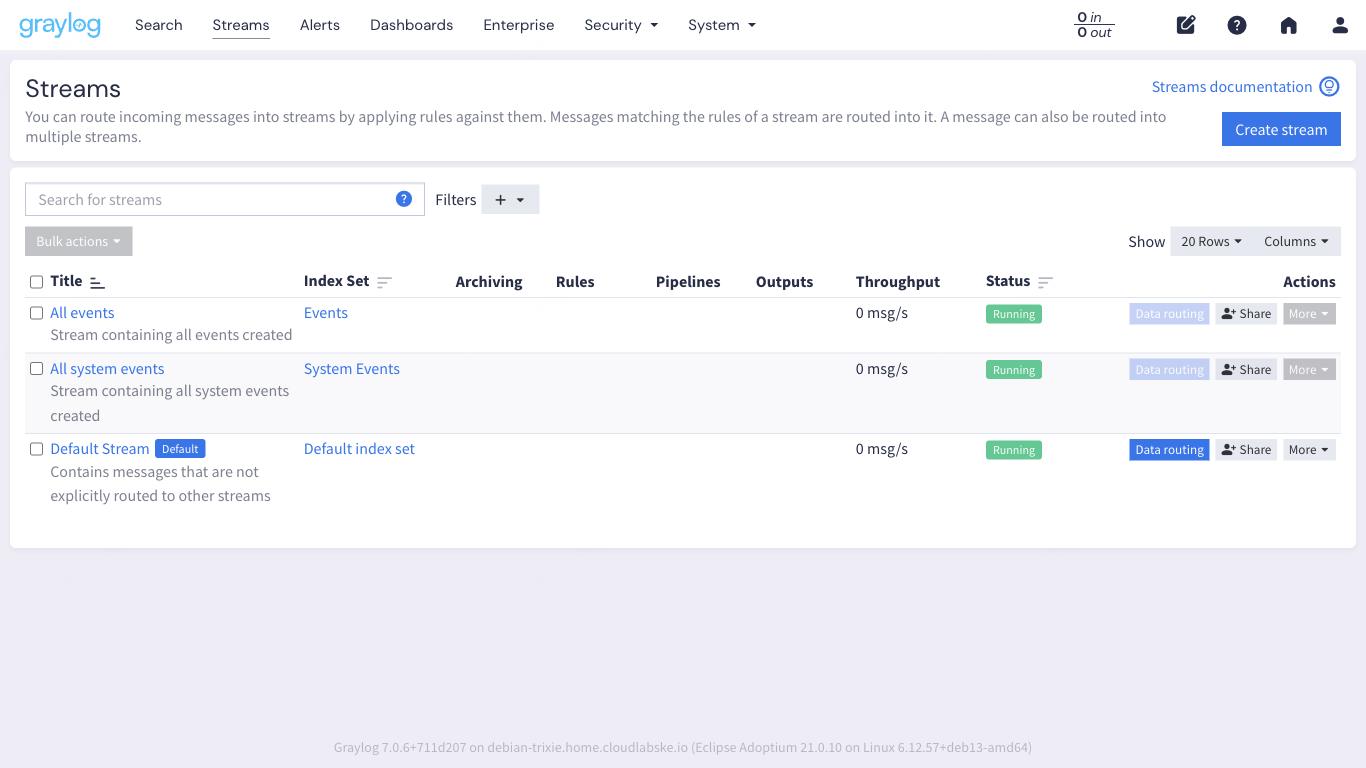Open the Default index set link
The width and height of the screenshot is (1366, 768).
pos(359,449)
